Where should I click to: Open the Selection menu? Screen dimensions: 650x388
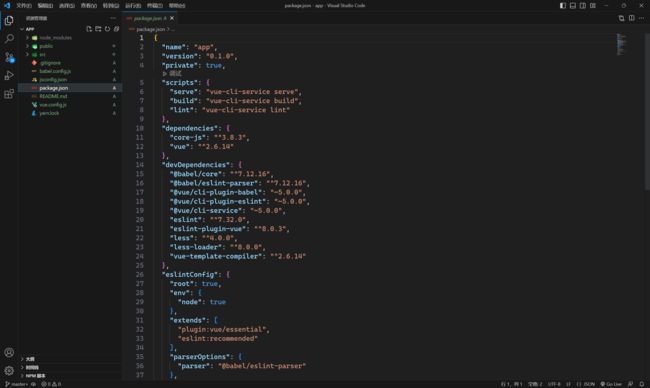(67, 5)
